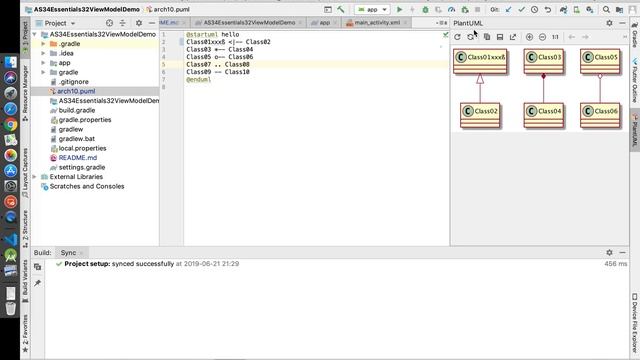Collapse the AS34Essentials32ViewModelDemo root node

click(x=35, y=35)
